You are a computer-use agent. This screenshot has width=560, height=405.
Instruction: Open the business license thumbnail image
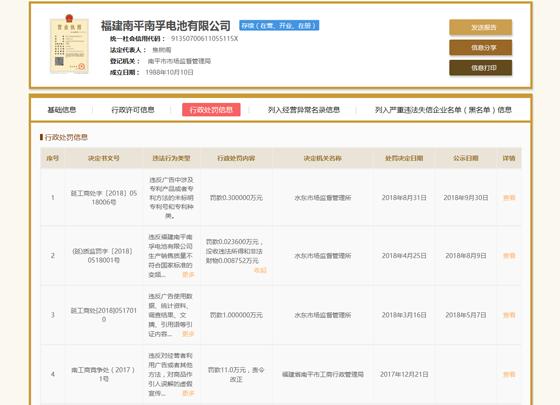pyautogui.click(x=69, y=44)
